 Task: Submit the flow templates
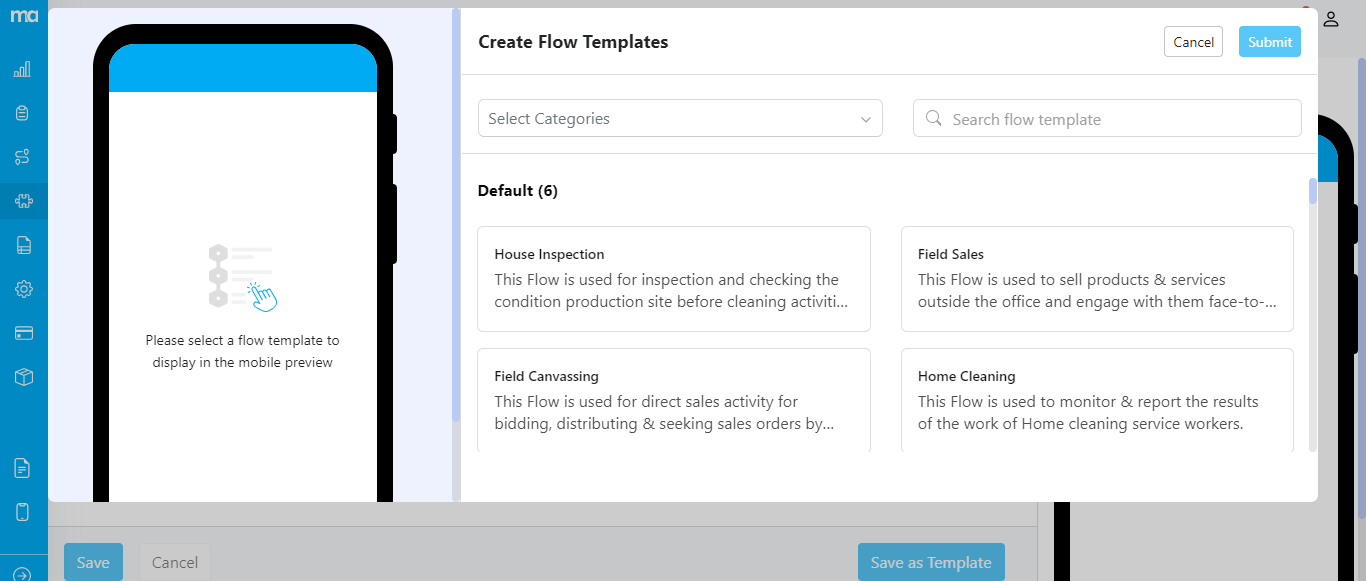(x=1269, y=41)
